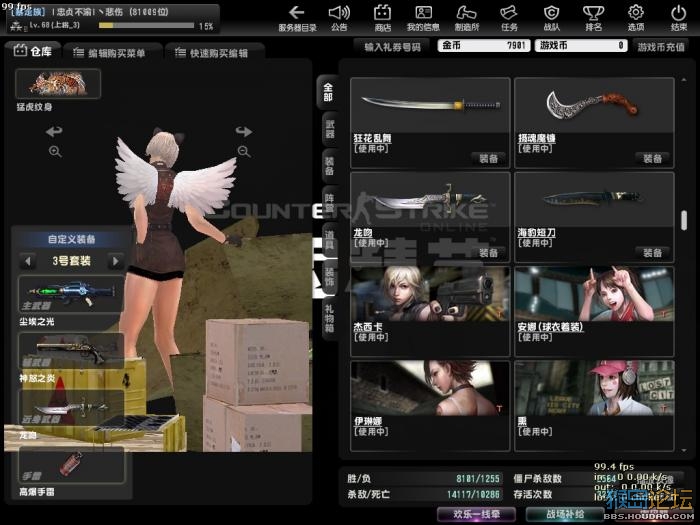Click the 自定义装备 header
Viewport: 700px width, 525px height.
pyautogui.click(x=71, y=239)
